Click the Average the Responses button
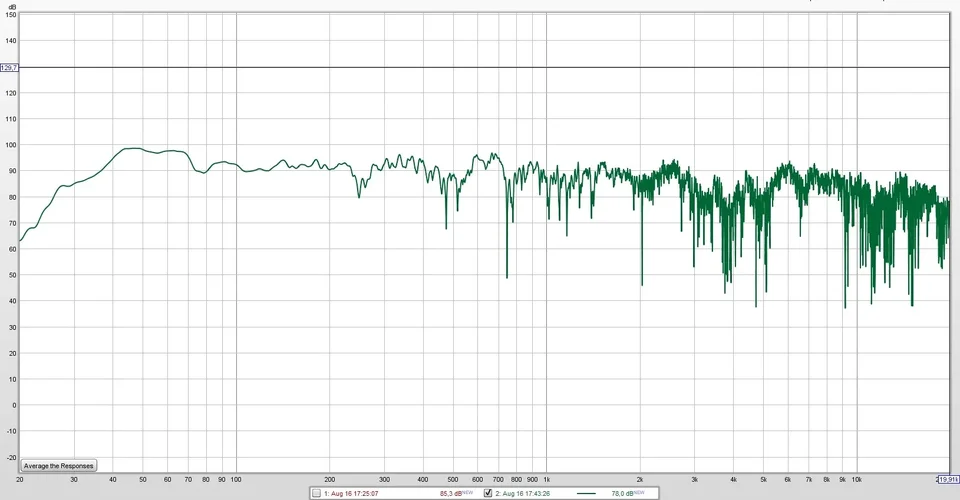 [x=59, y=466]
